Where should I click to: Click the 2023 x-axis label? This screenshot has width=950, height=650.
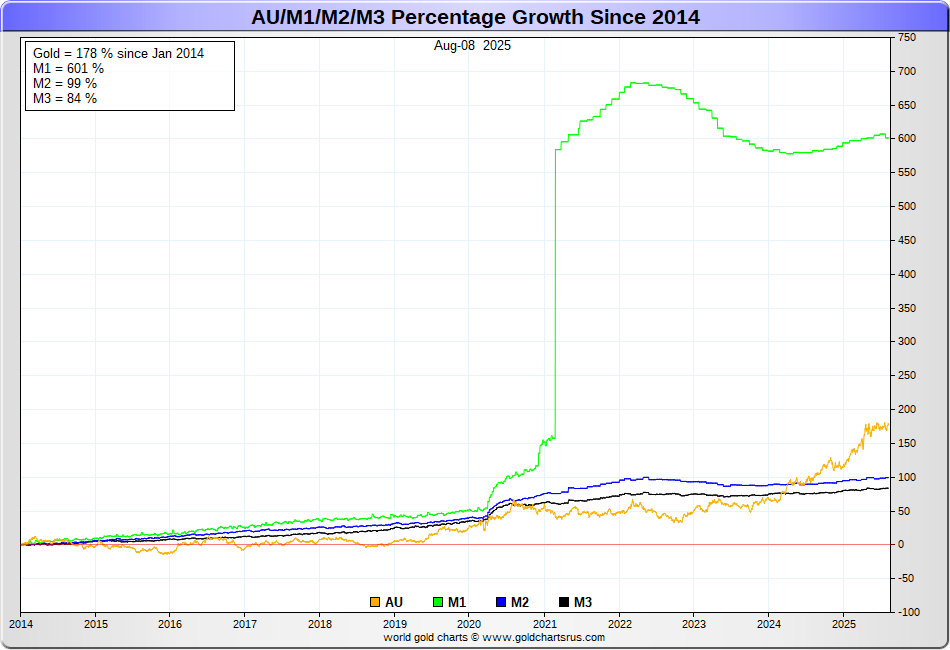pyautogui.click(x=694, y=624)
